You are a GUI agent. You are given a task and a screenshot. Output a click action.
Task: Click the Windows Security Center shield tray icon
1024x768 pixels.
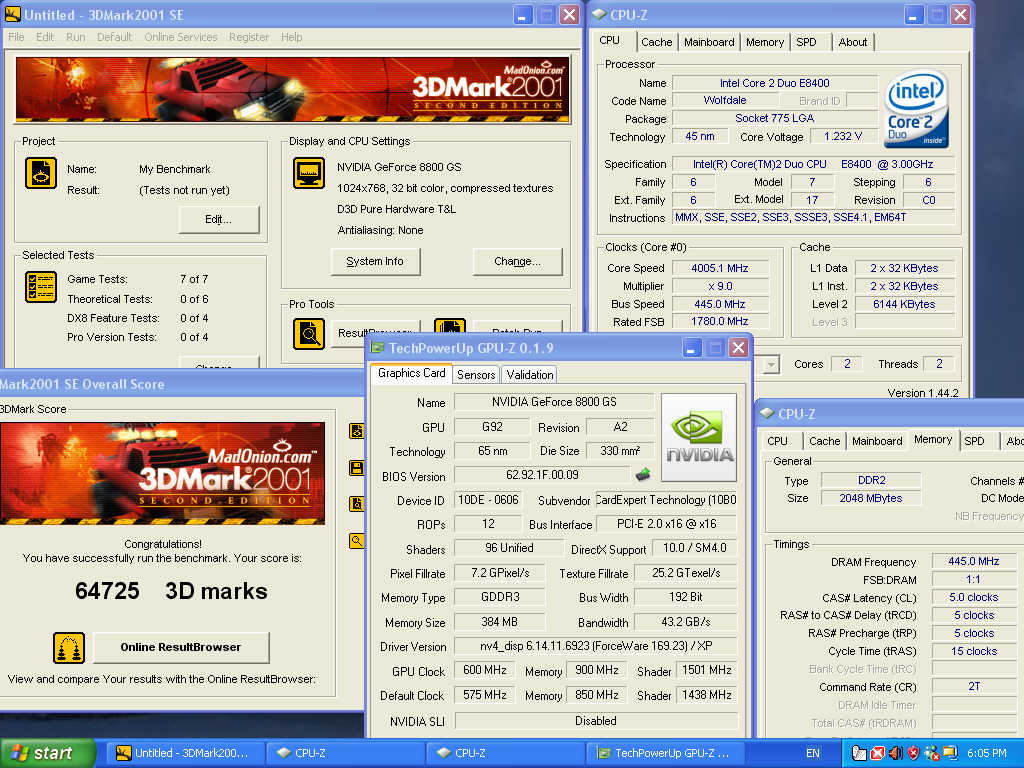pos(913,753)
